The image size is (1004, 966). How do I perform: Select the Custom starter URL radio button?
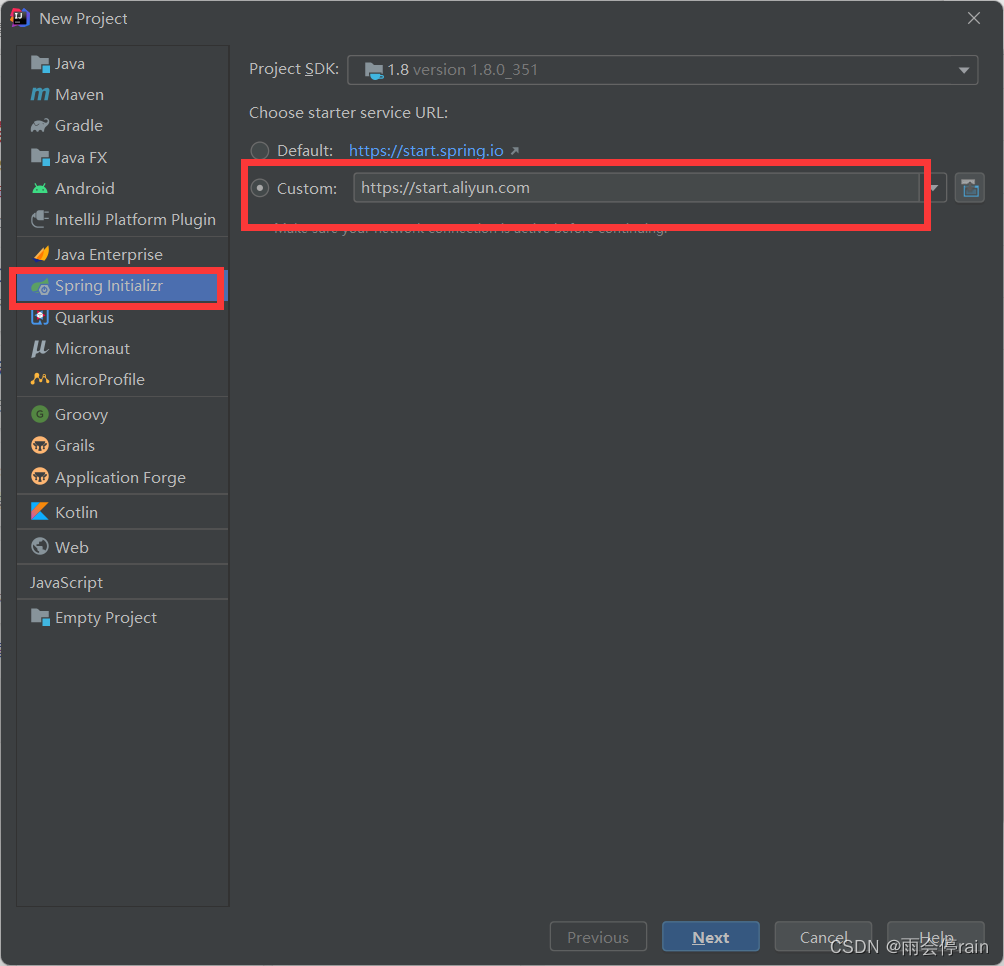coord(259,188)
